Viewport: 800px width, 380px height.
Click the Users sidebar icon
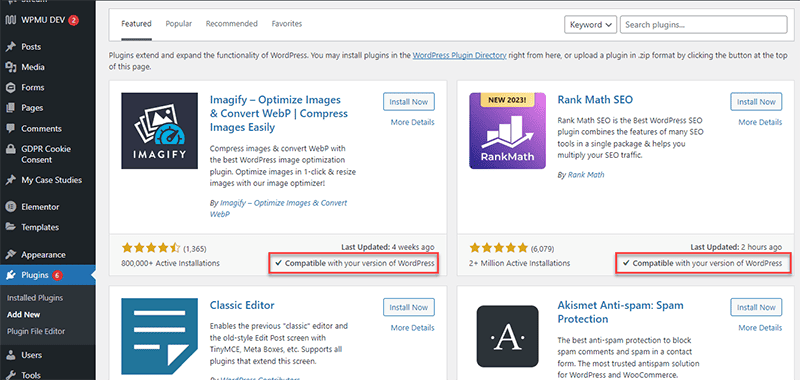10,355
